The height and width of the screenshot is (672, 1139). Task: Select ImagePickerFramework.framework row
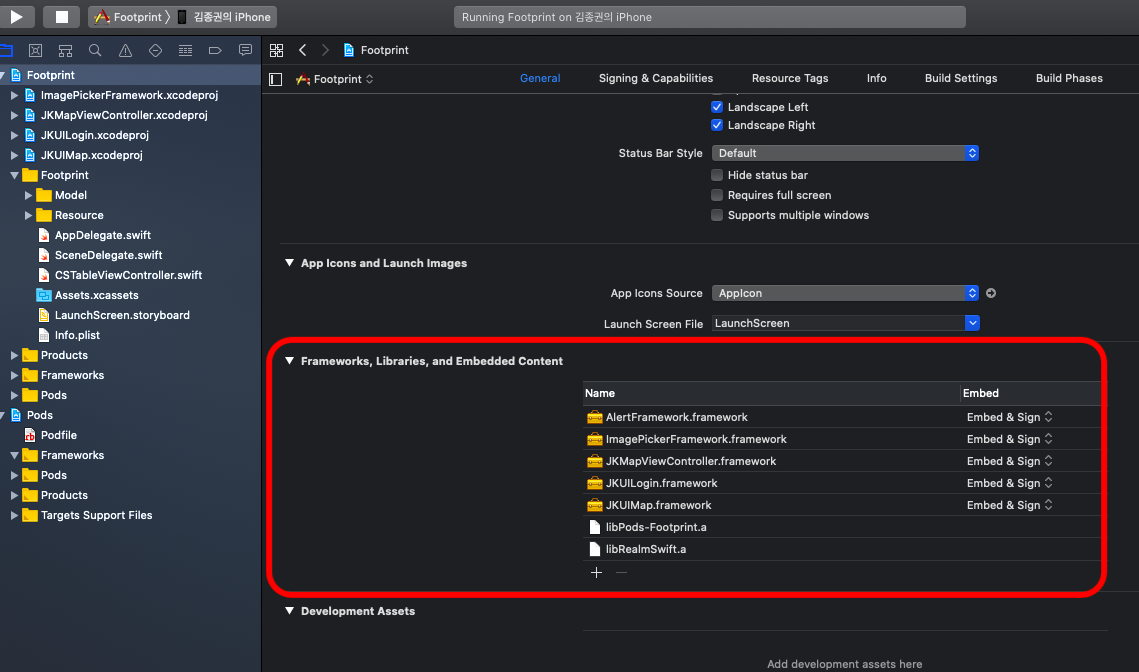(843, 439)
